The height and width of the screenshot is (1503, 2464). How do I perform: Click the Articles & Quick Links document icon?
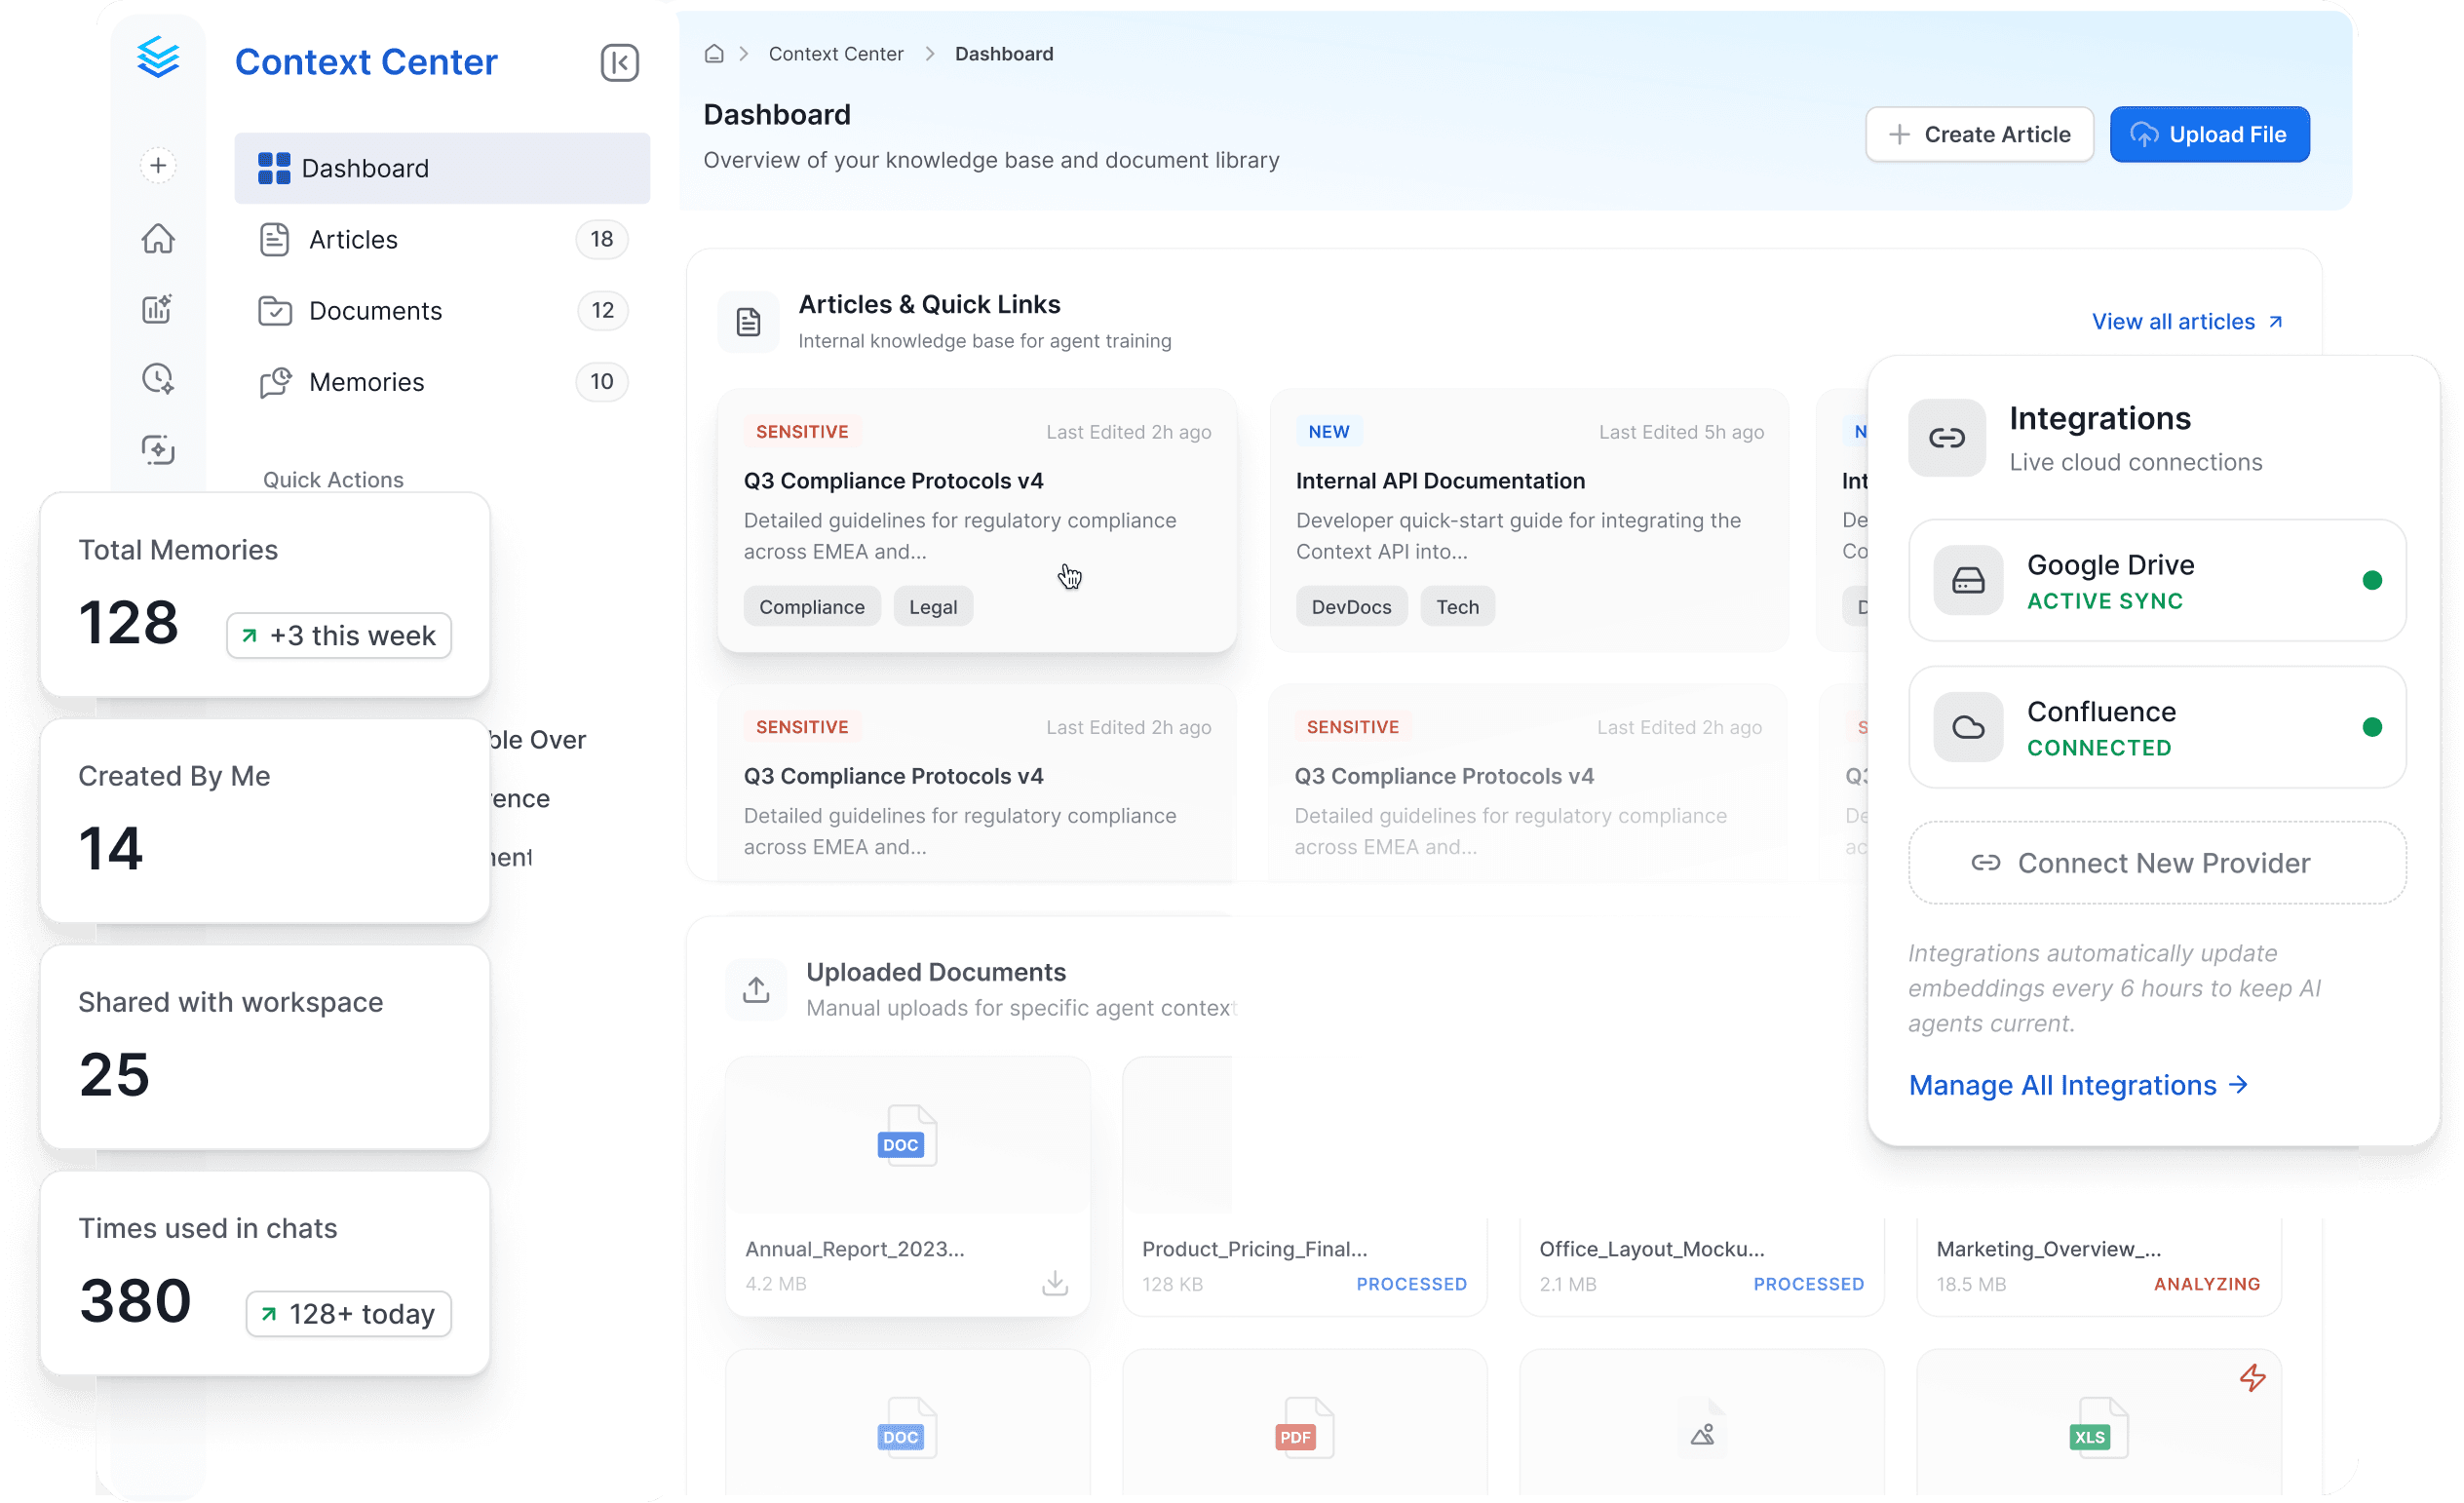click(748, 322)
